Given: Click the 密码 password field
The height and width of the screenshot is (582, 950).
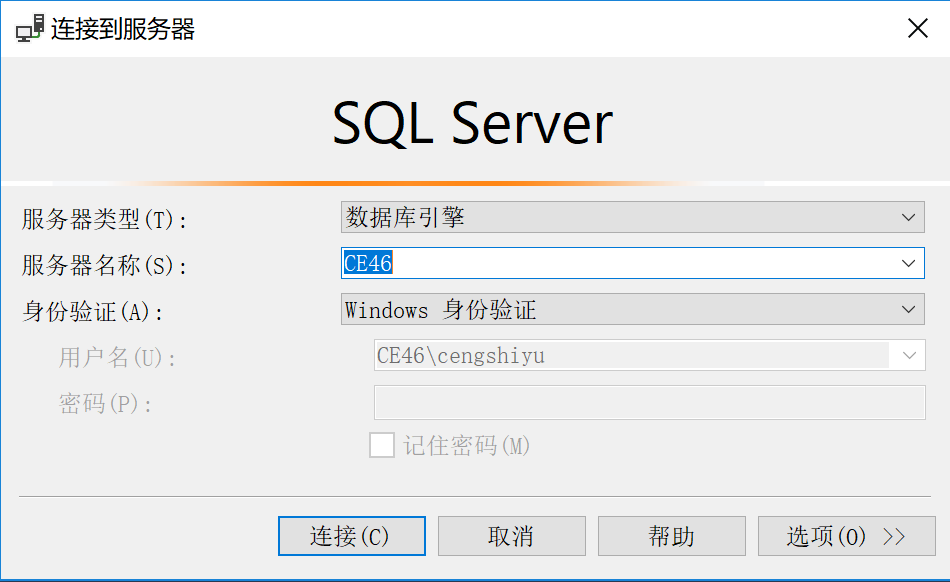Looking at the screenshot, I should (649, 402).
